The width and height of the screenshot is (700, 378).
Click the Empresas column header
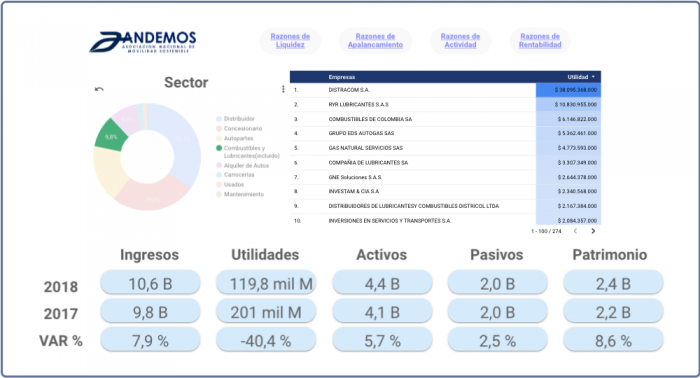[x=342, y=77]
